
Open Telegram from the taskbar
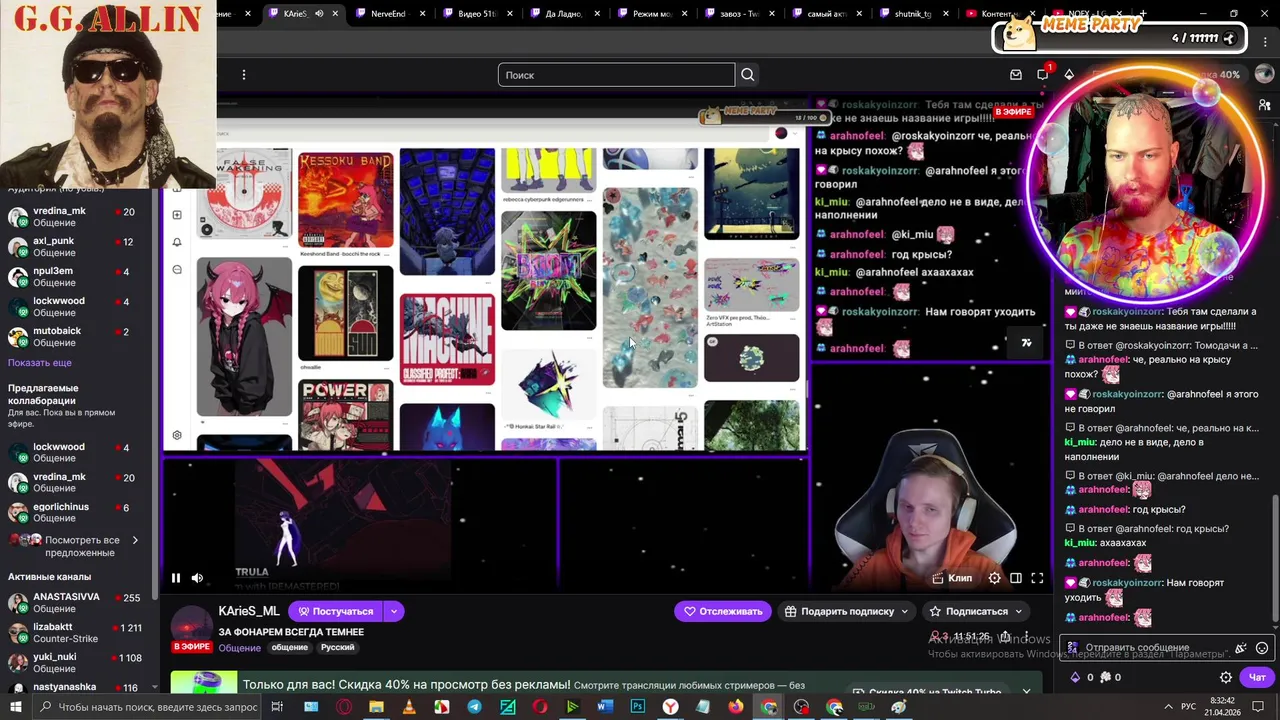tap(474, 707)
